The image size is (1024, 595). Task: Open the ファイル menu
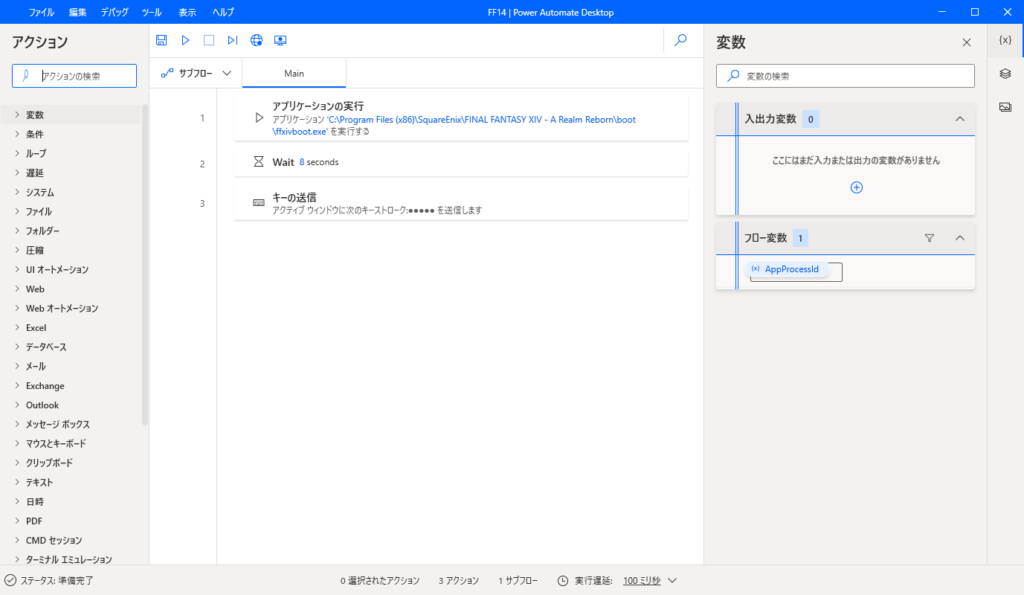pyautogui.click(x=41, y=12)
